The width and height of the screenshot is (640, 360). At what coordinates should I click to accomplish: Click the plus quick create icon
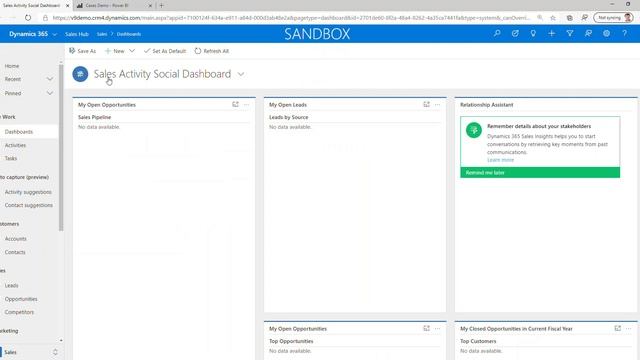pyautogui.click(x=551, y=33)
